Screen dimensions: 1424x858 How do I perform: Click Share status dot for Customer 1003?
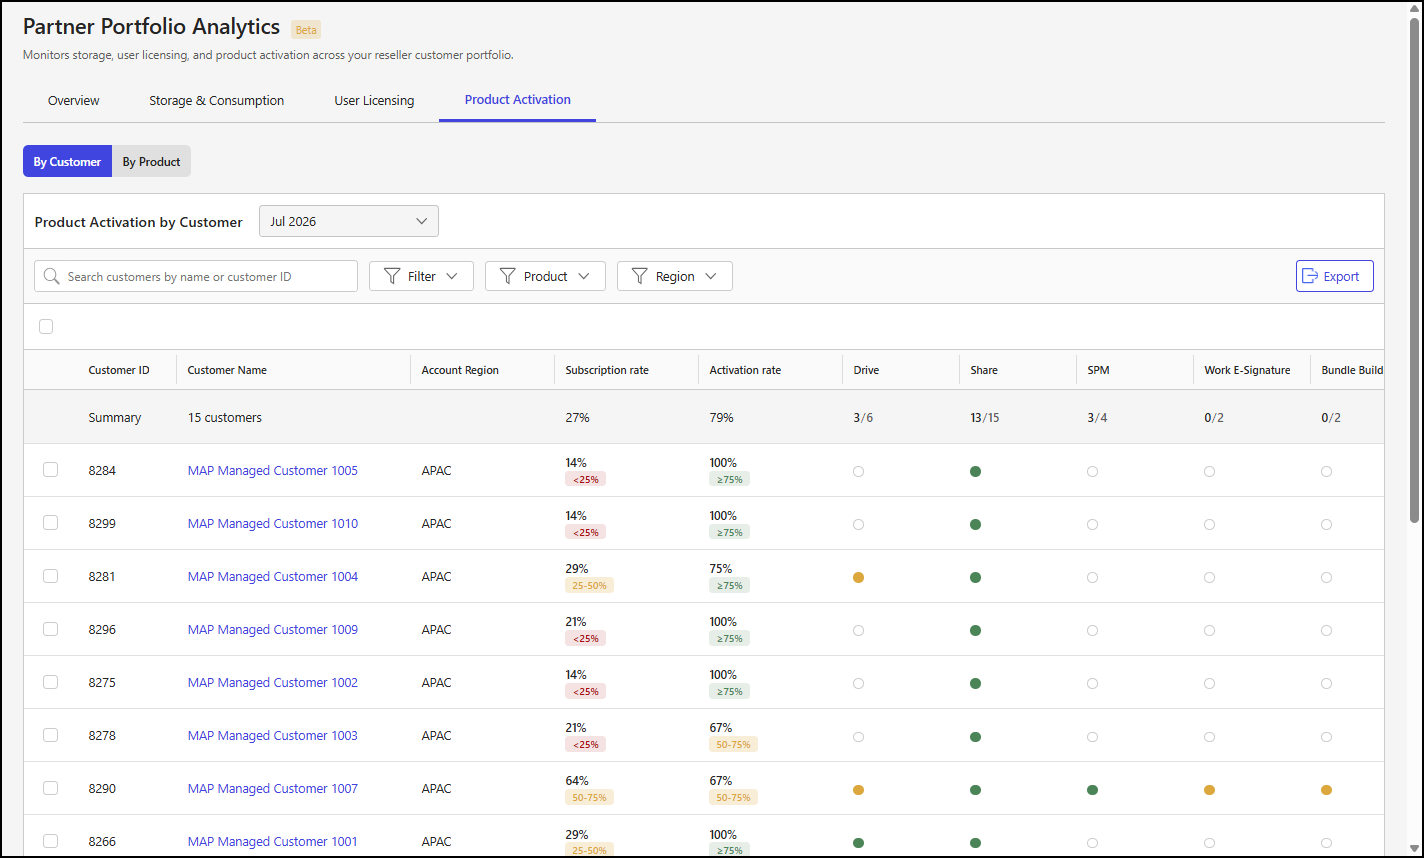coord(975,736)
